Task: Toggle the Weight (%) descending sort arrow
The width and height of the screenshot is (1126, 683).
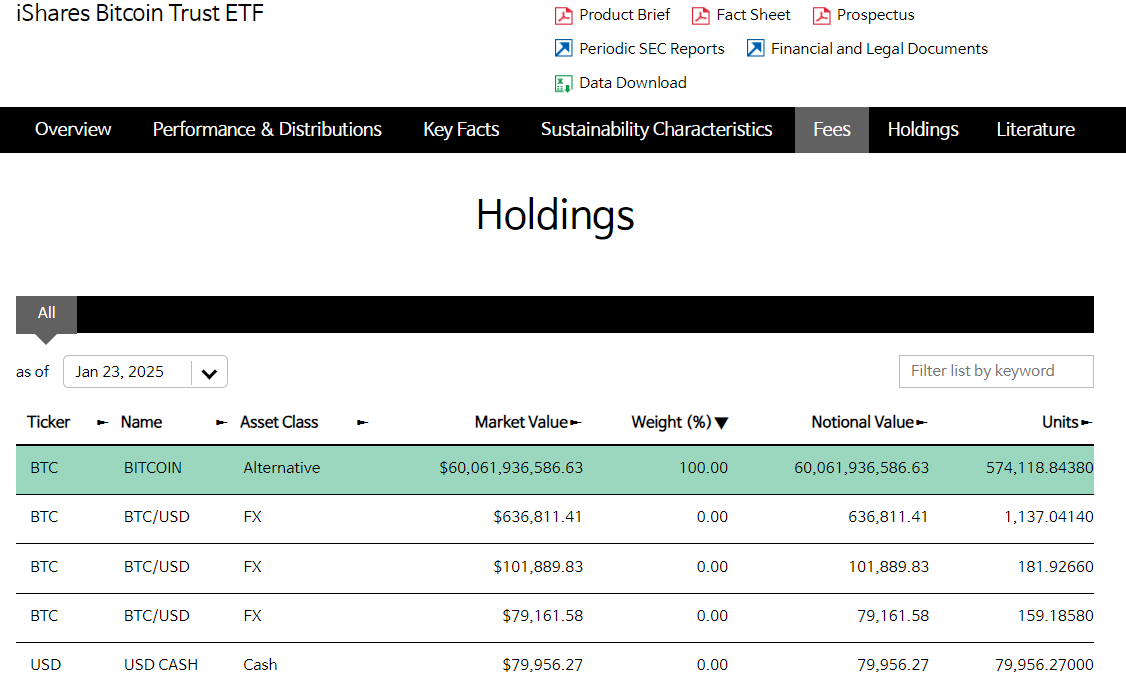Action: tap(721, 423)
